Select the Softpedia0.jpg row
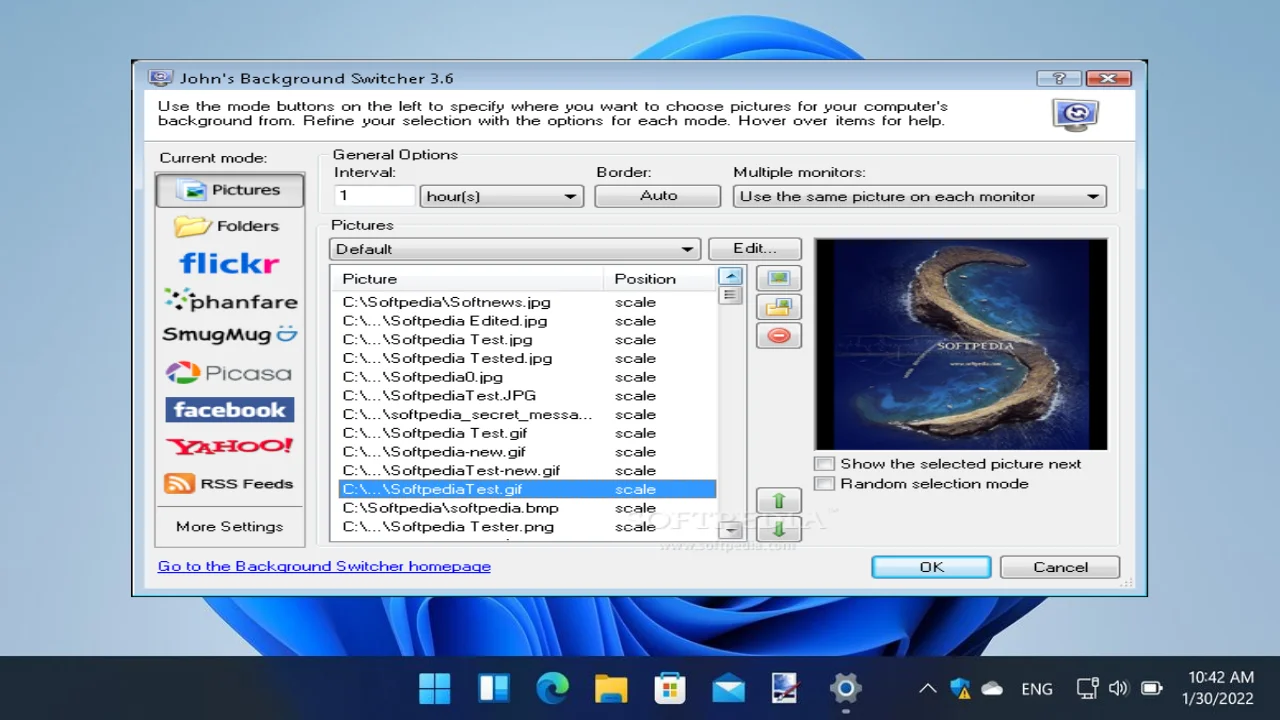 [527, 377]
